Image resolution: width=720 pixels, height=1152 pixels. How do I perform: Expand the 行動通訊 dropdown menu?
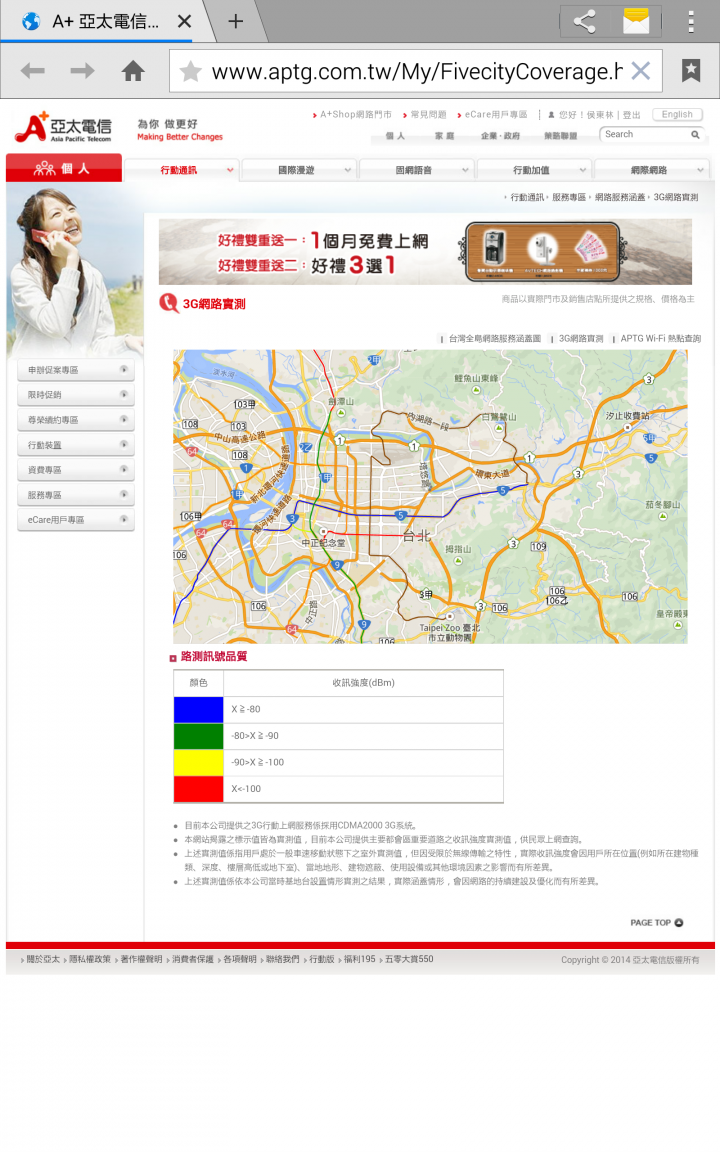[x=181, y=170]
